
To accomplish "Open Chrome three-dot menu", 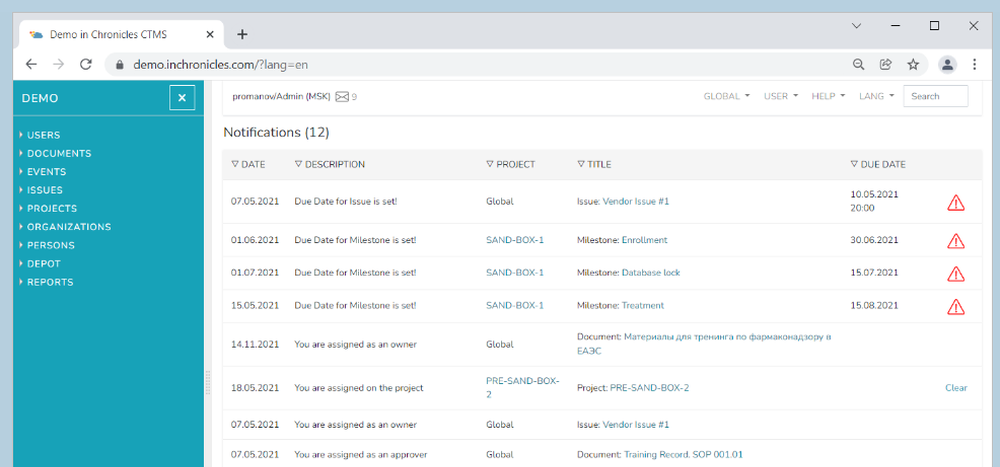I will pos(974,64).
